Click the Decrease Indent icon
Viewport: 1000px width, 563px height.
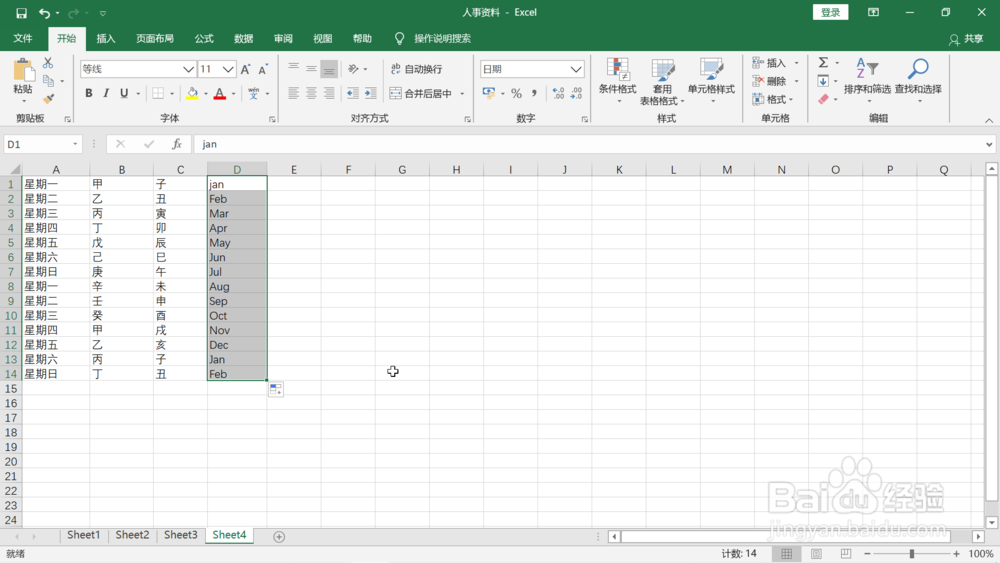pos(353,93)
